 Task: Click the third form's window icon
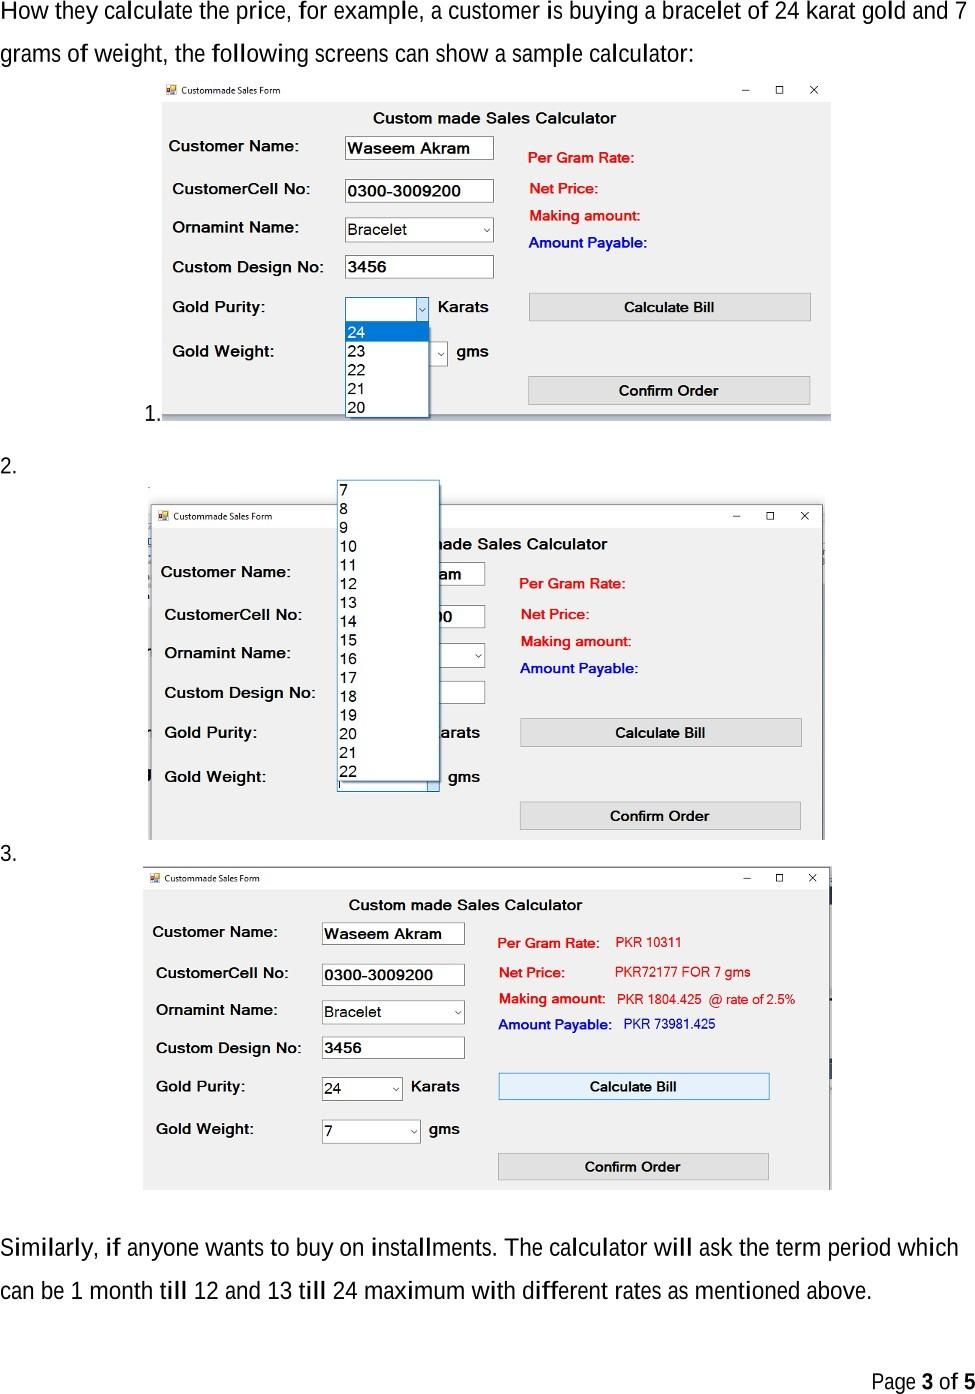155,878
